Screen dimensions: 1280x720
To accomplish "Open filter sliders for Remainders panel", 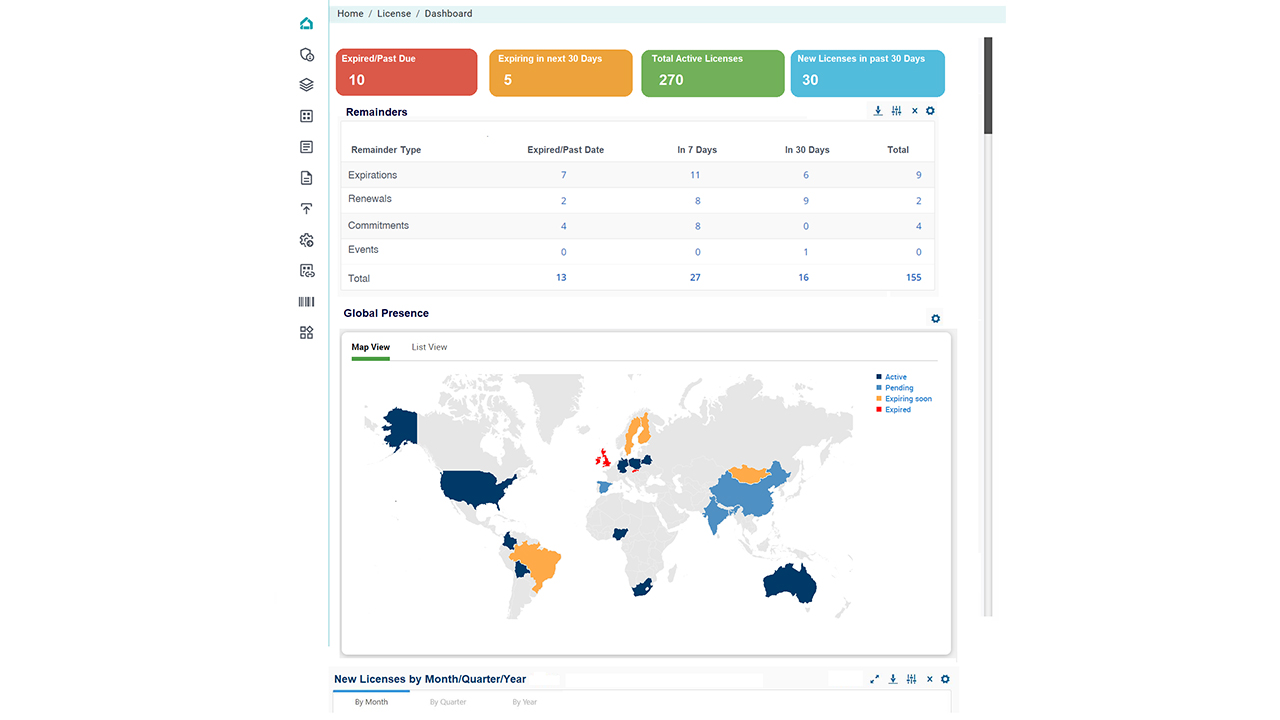I will click(x=896, y=111).
